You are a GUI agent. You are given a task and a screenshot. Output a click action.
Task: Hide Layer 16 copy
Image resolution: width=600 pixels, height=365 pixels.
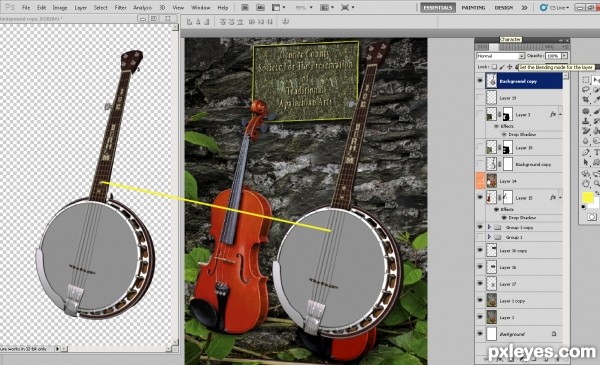click(480, 251)
